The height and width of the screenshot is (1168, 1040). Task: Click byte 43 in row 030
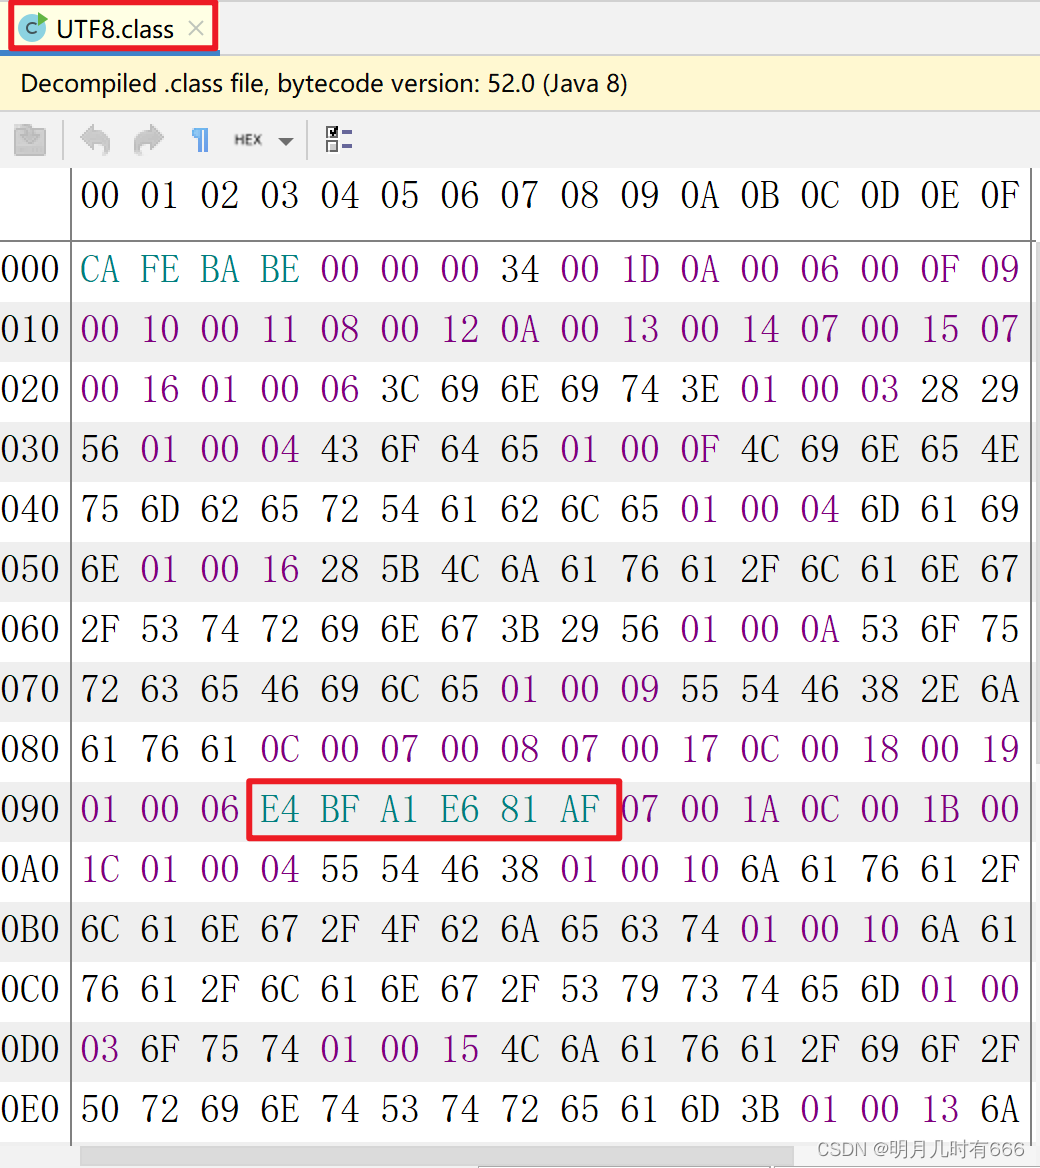click(340, 450)
